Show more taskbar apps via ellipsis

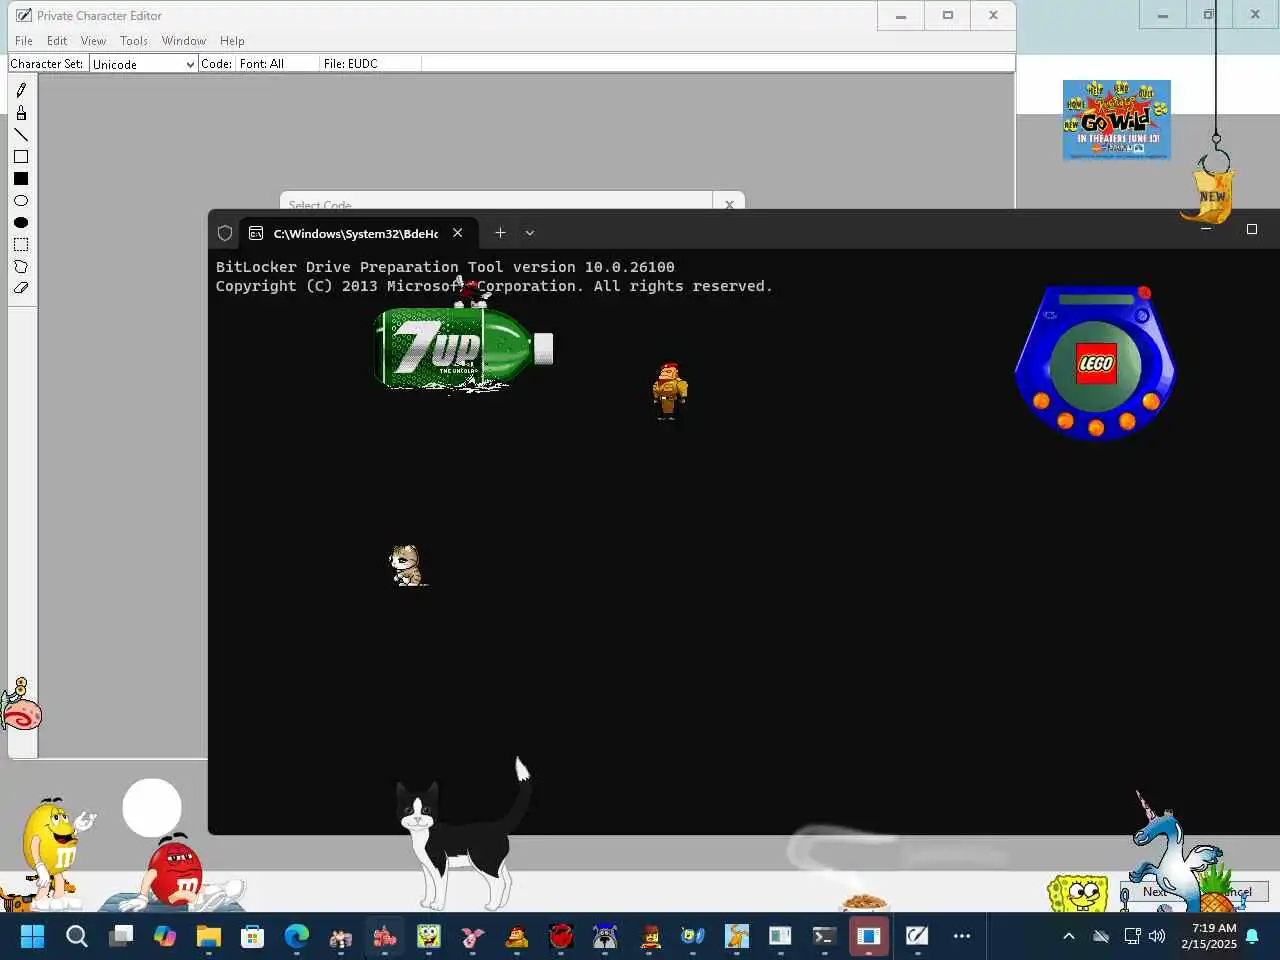[962, 936]
